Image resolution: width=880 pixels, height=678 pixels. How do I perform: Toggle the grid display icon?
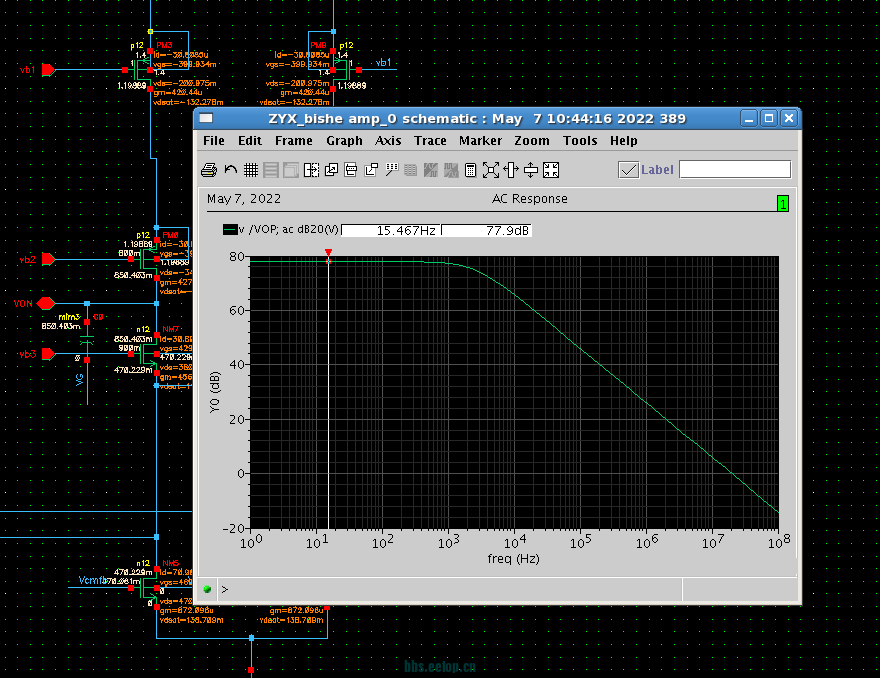pyautogui.click(x=251, y=170)
